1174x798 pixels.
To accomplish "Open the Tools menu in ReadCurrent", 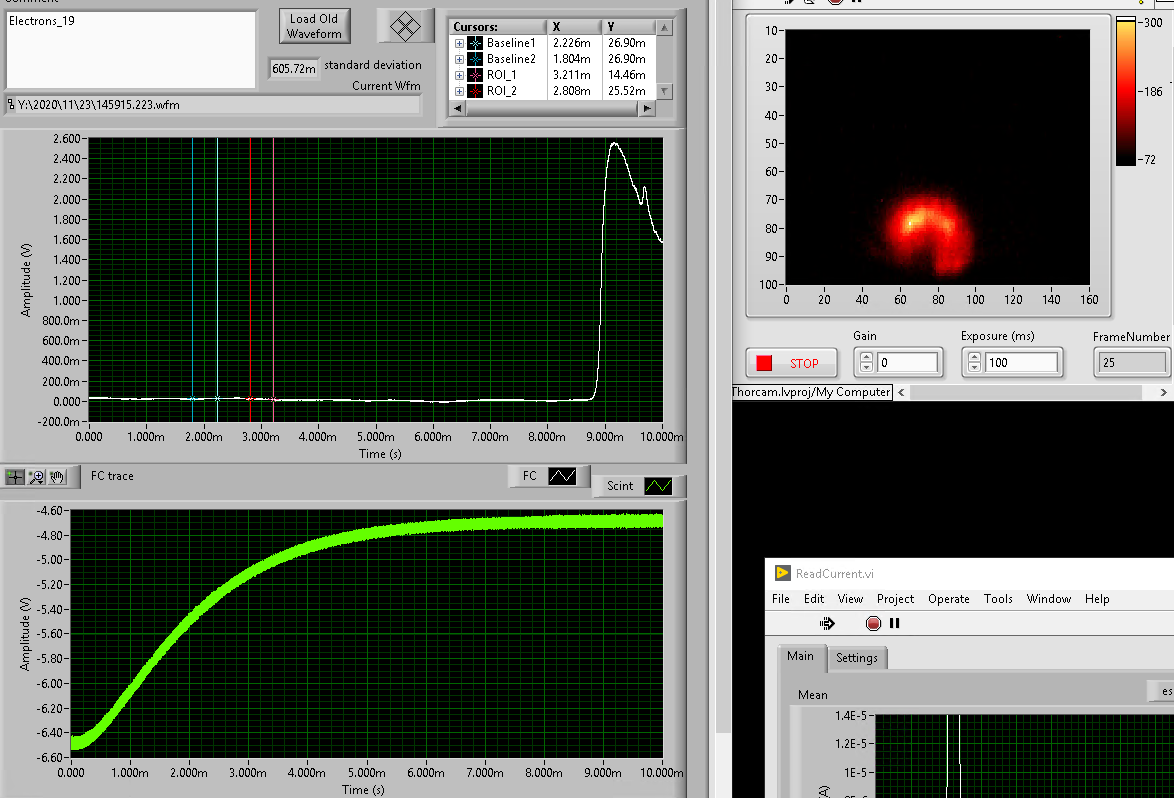I will (998, 599).
